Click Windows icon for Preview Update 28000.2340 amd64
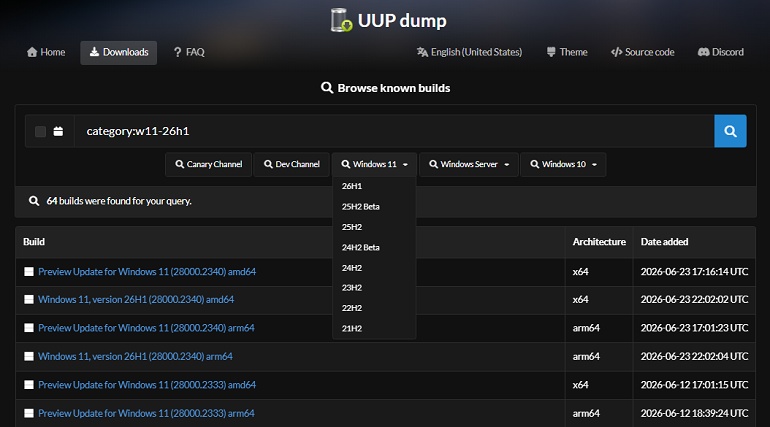Viewport: 770px width, 427px height. 29,271
